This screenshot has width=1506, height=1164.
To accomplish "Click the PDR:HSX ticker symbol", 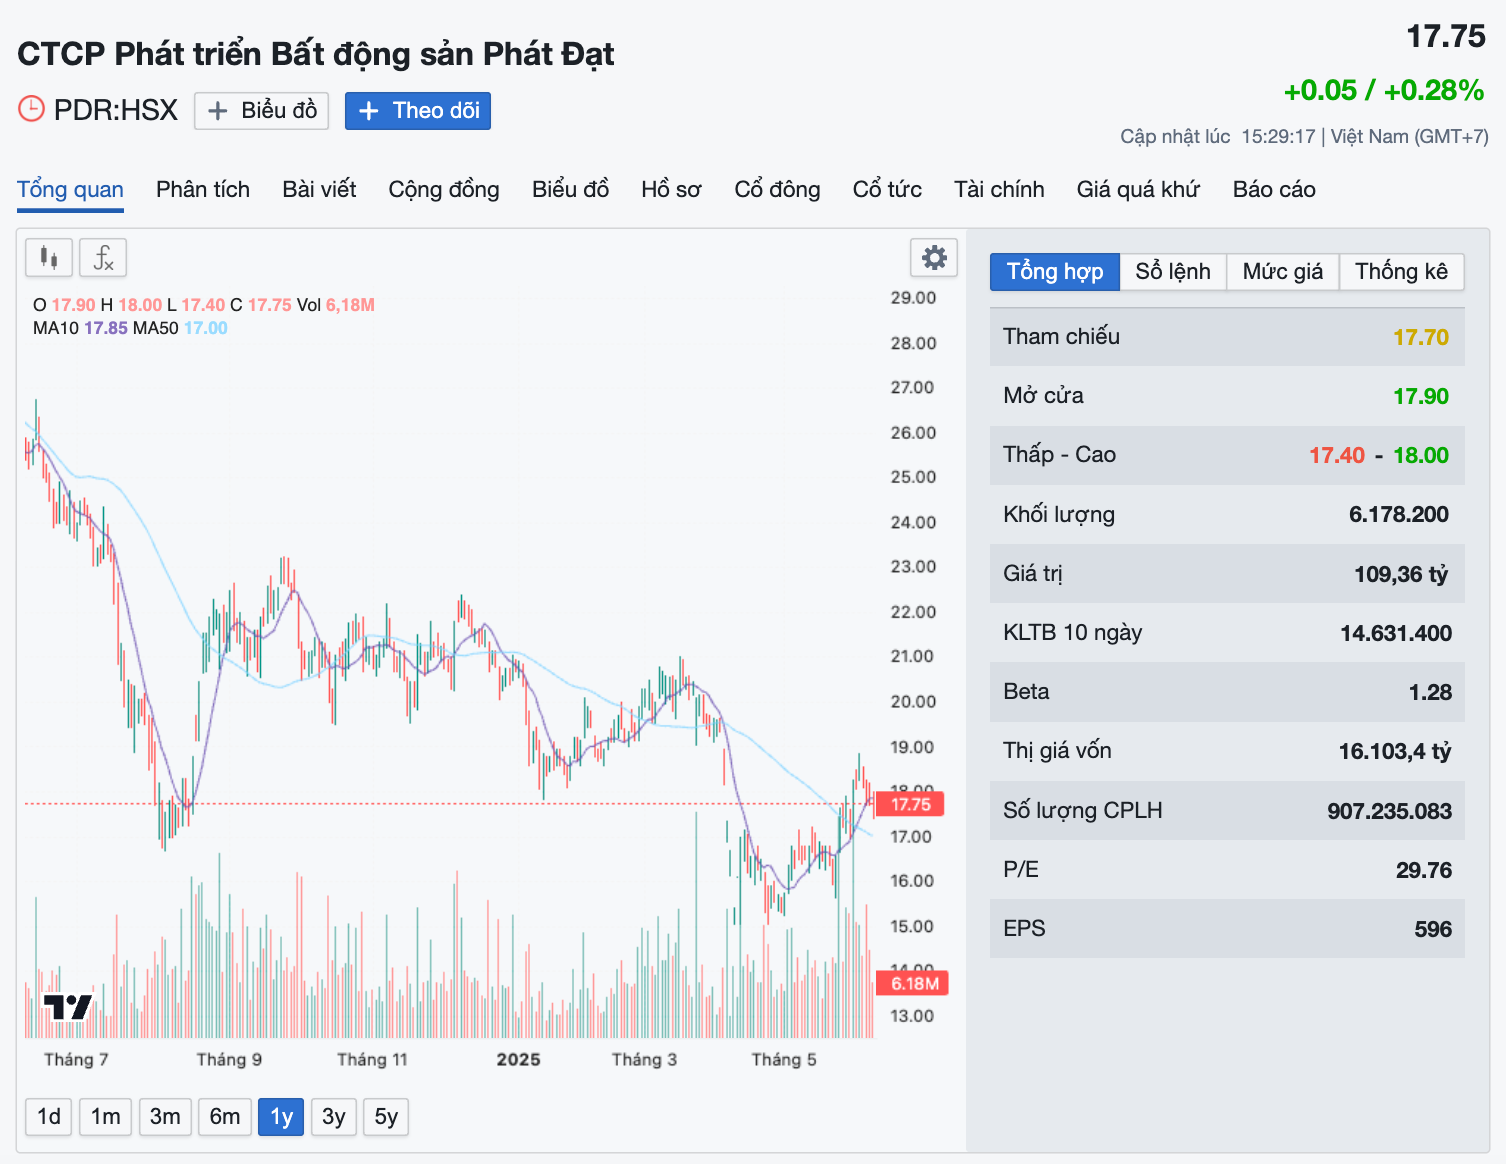I will [116, 110].
